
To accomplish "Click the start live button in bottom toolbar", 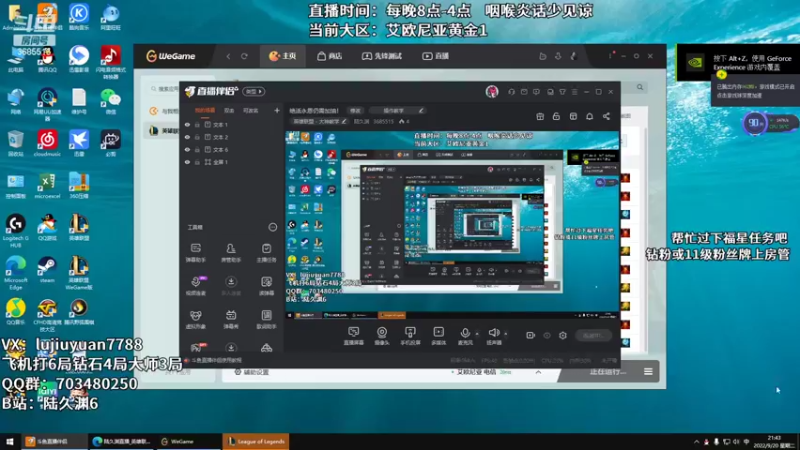I will 593,335.
